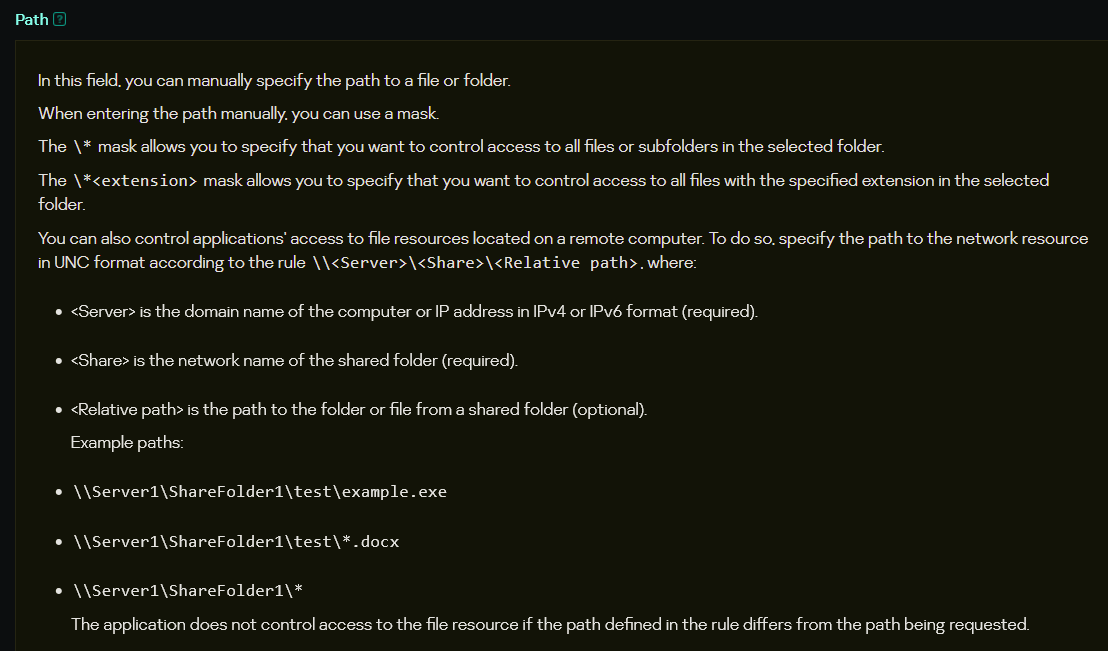The image size is (1108, 651).
Task: Click the <Relative path> bullet description
Action: click(x=359, y=410)
